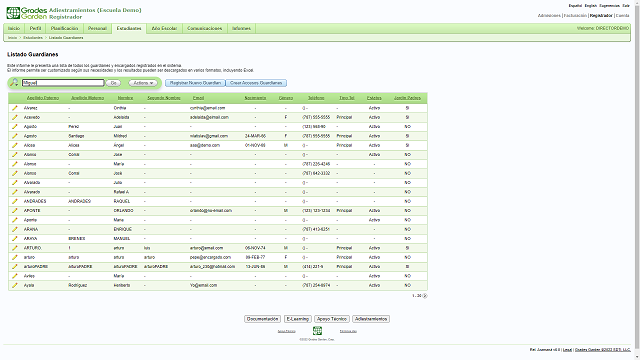The height and width of the screenshot is (360, 640).
Task: Edit guardian Agosto Perez Juan
Action: pos(15,127)
